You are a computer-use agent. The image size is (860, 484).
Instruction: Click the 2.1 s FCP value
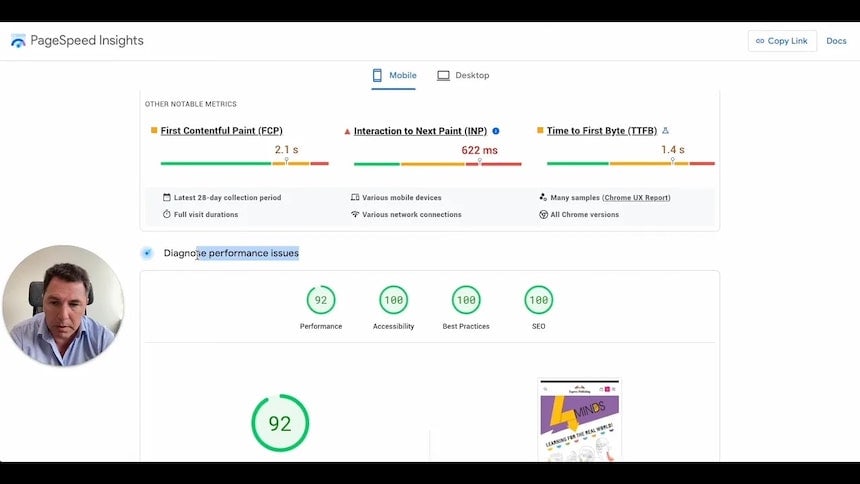tap(286, 149)
